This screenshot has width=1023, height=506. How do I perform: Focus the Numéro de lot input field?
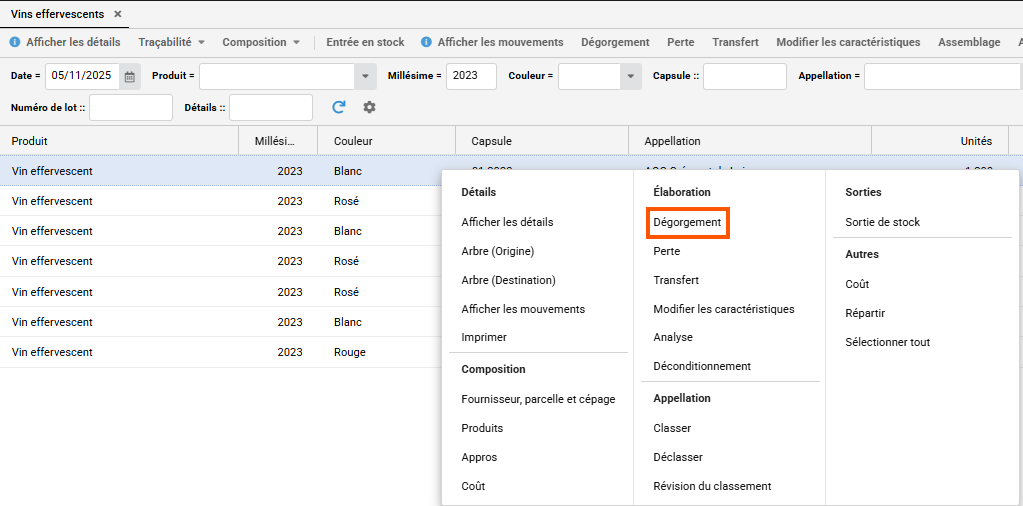coord(131,107)
